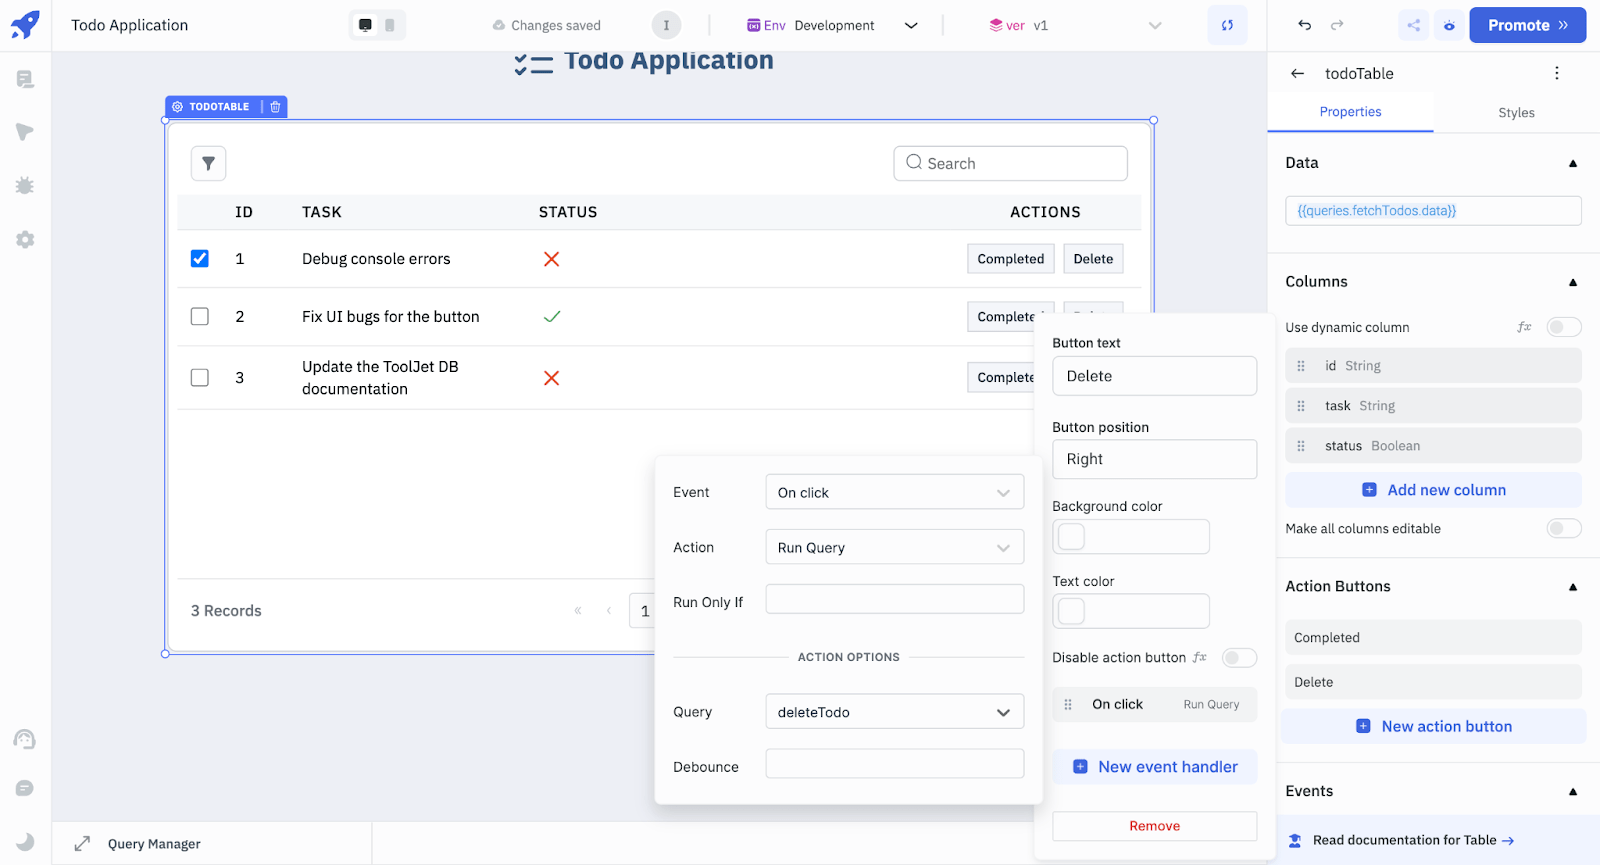The image size is (1600, 865).
Task: Open the Event On click dropdown
Action: (895, 492)
